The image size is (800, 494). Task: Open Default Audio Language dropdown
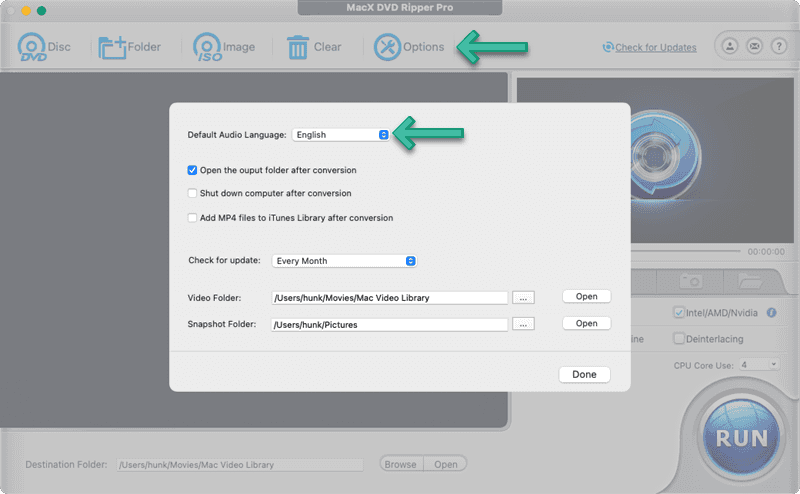[340, 134]
